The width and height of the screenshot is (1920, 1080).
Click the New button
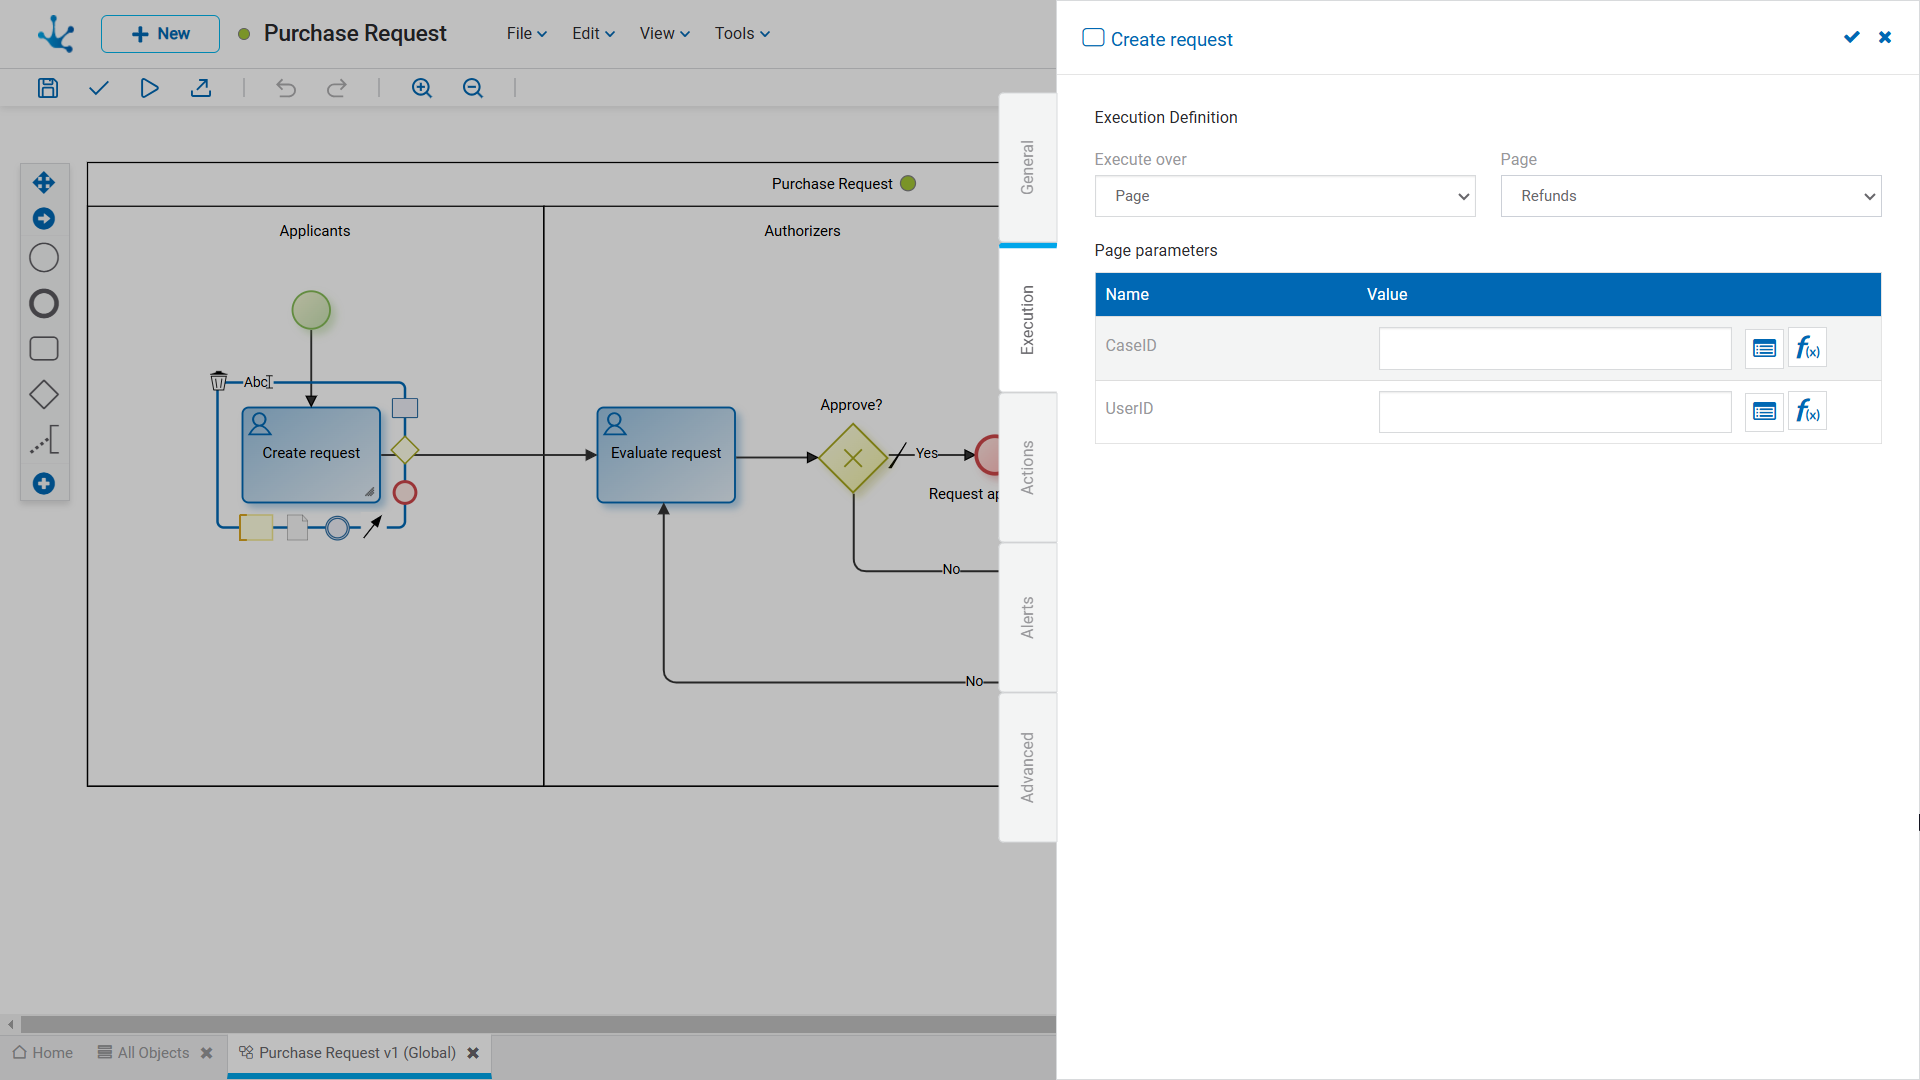(160, 33)
